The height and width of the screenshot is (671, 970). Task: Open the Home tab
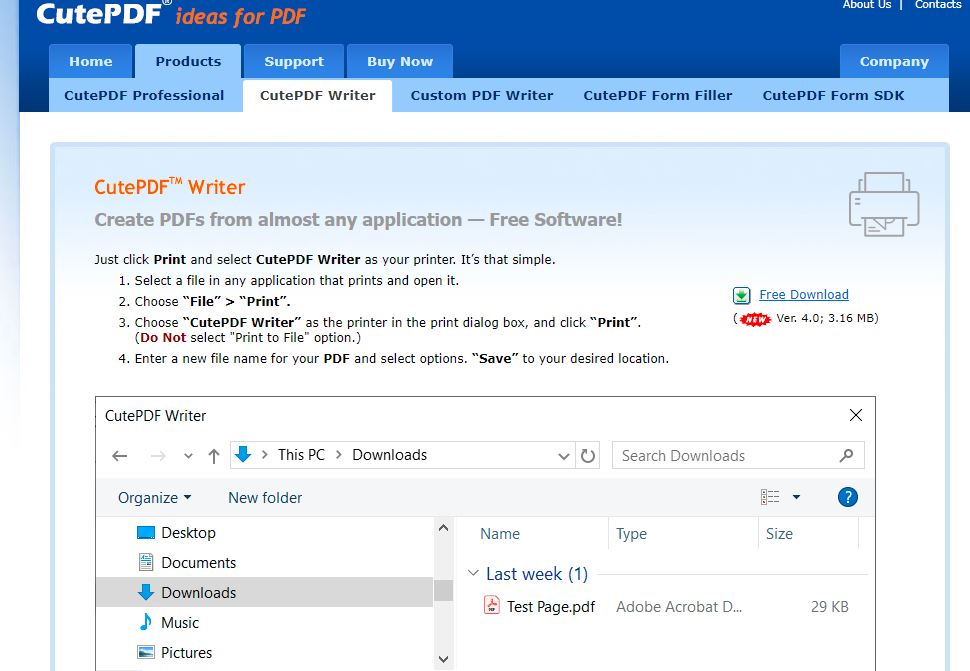tap(91, 61)
